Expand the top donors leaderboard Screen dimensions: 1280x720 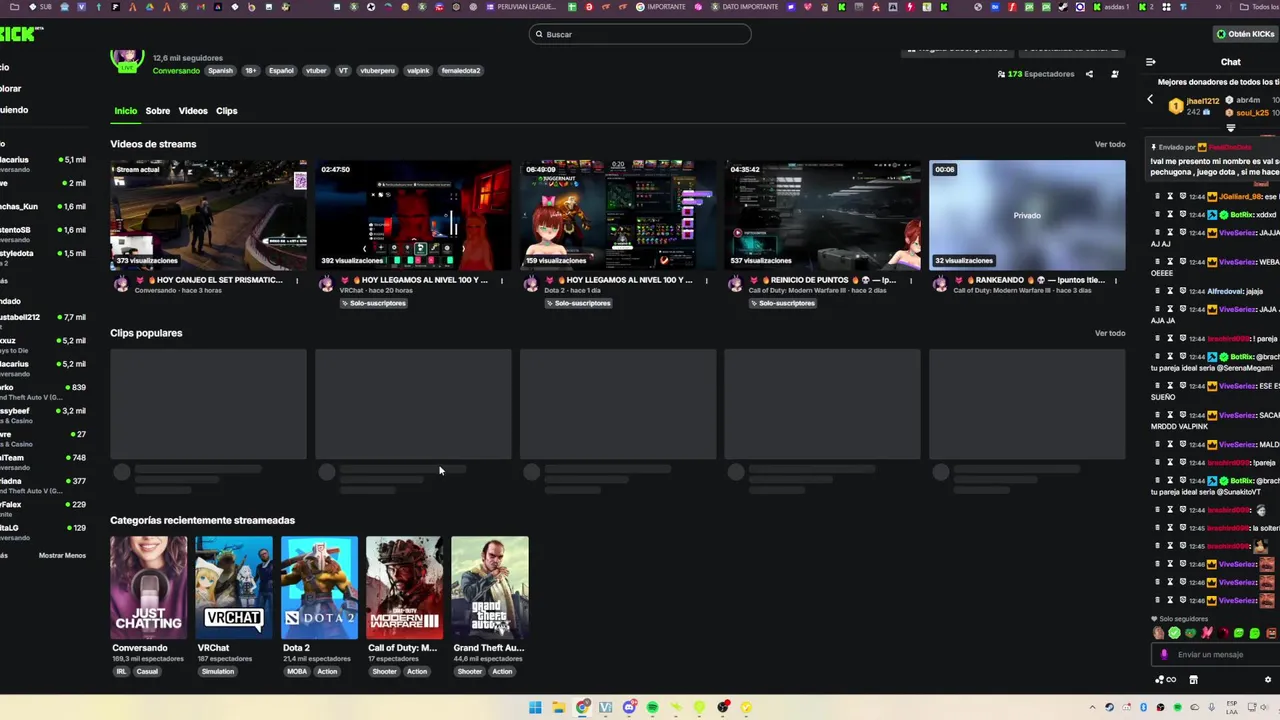pyautogui.click(x=1231, y=128)
